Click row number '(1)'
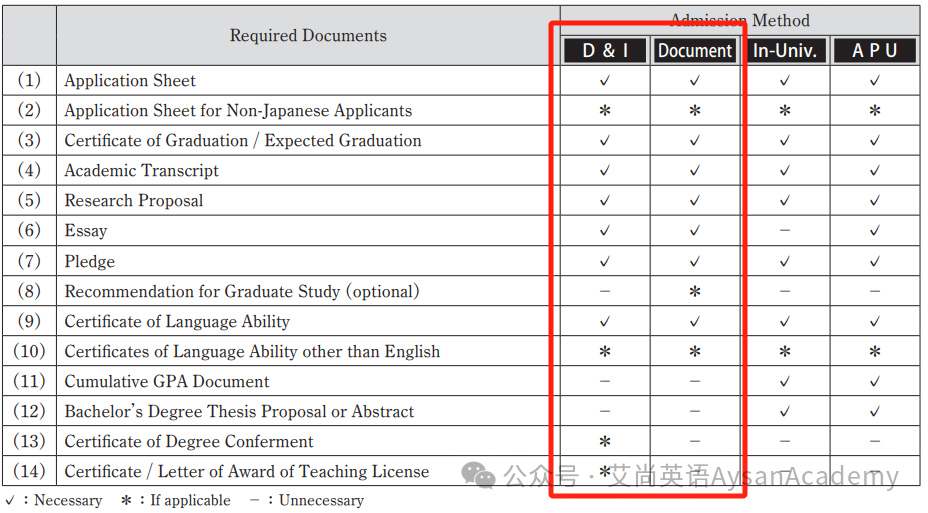Screen dimensions: 928x513 [29, 80]
